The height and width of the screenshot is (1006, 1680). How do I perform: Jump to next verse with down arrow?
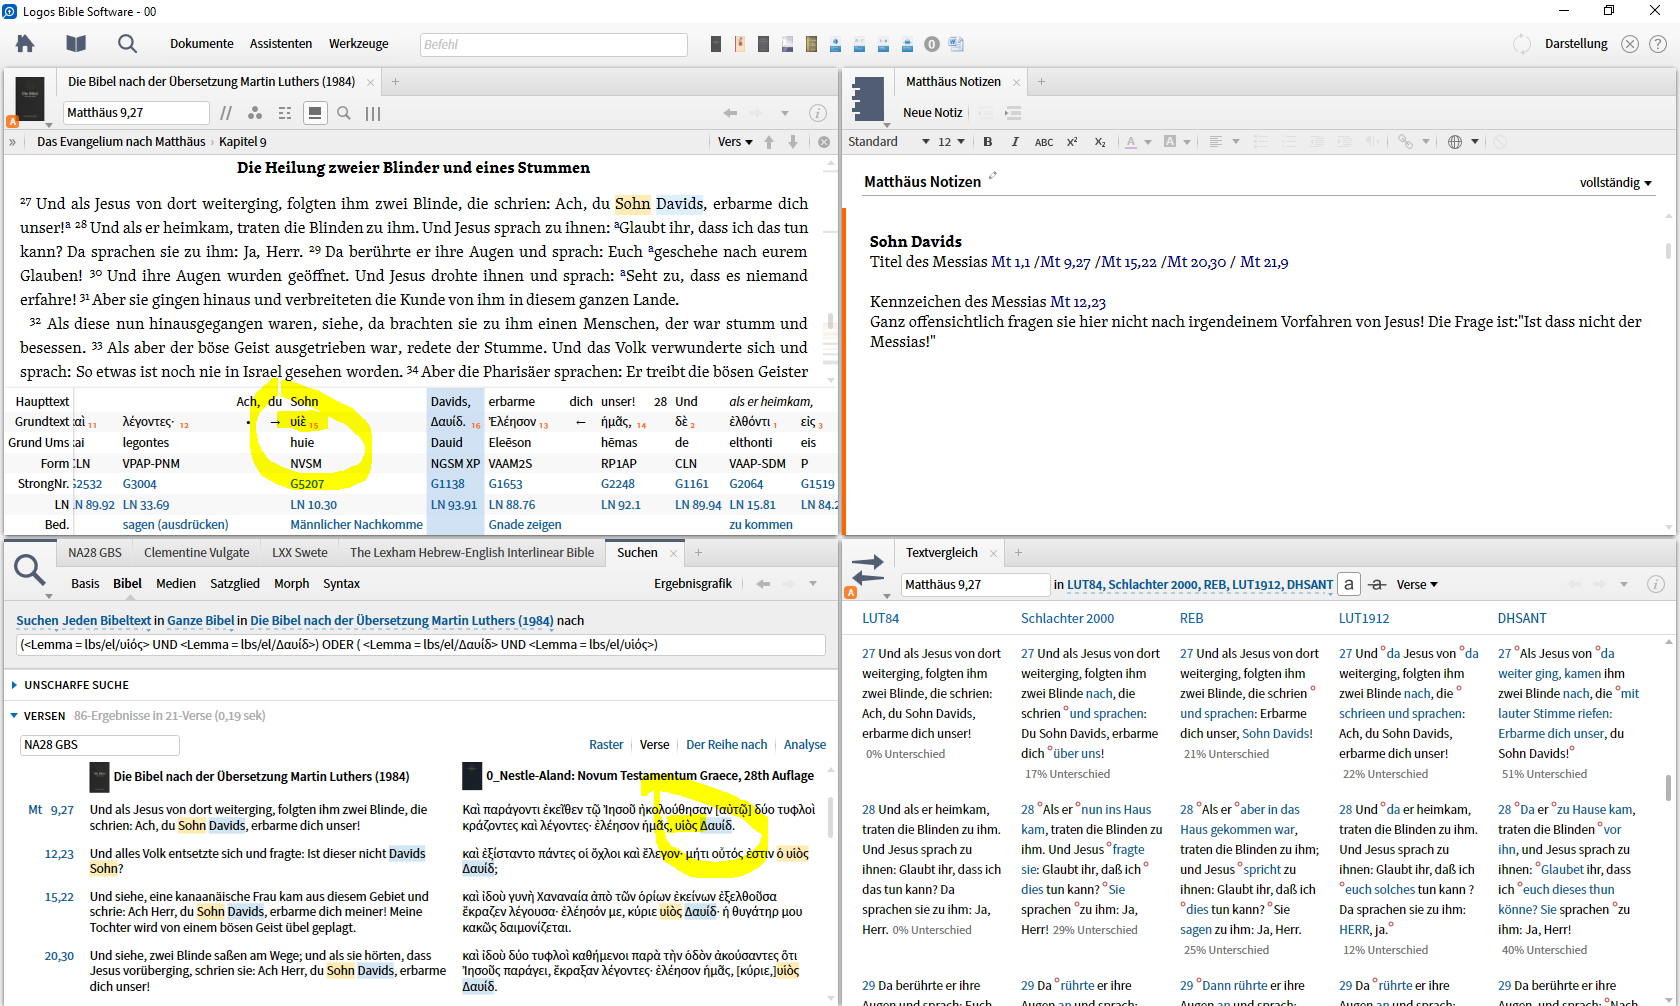point(793,142)
